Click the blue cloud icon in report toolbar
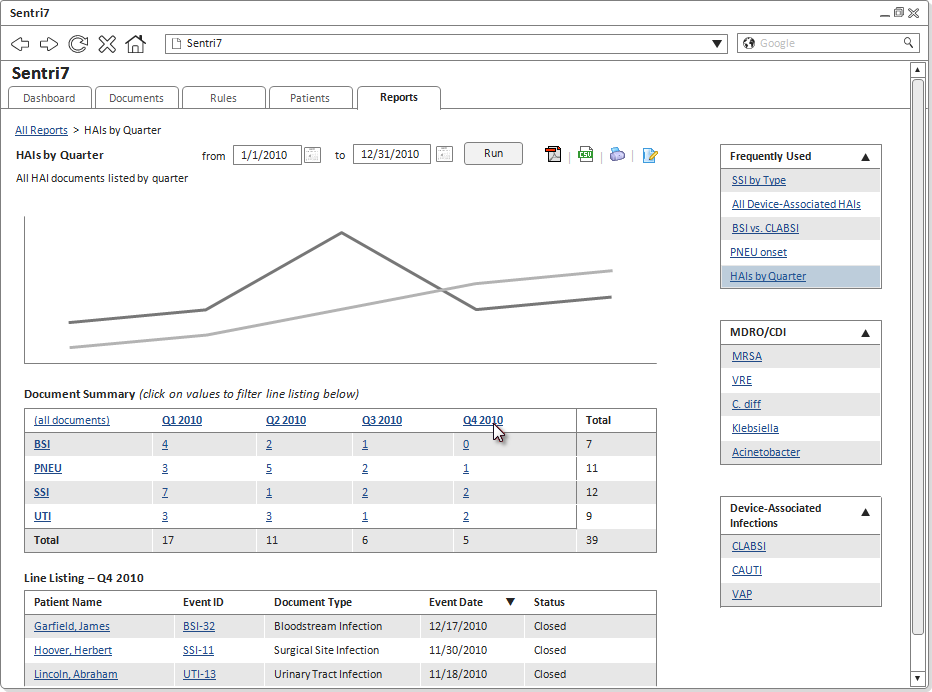 [x=618, y=155]
